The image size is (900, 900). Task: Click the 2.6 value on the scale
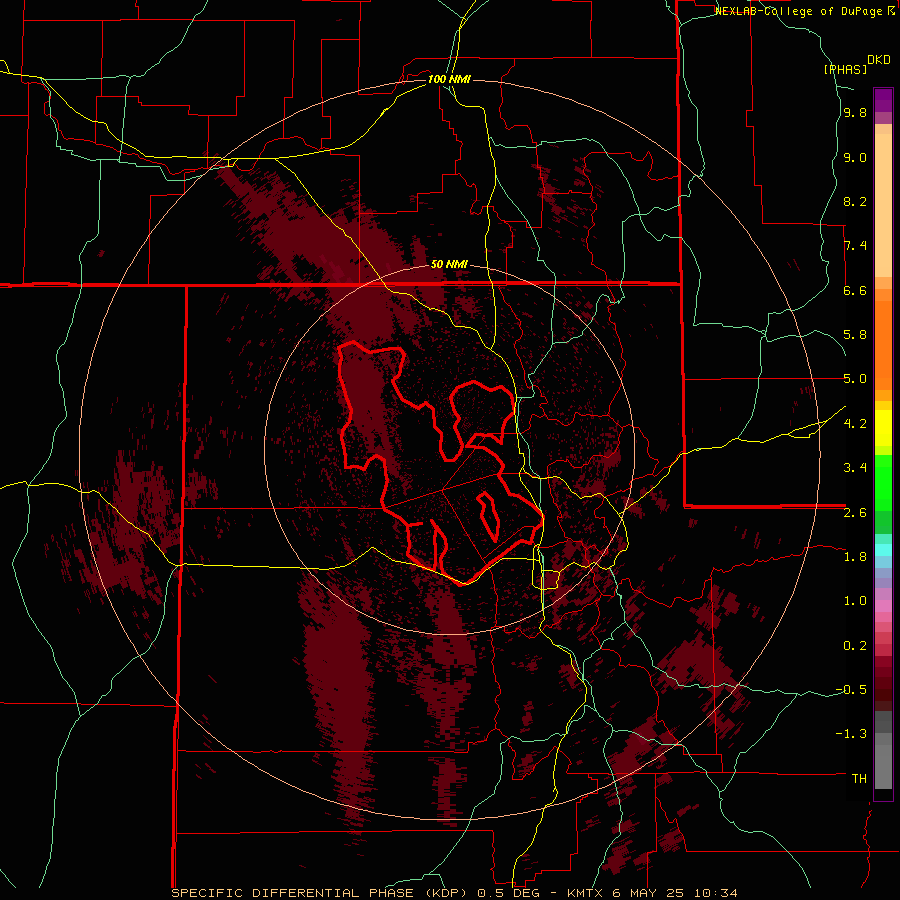855,513
